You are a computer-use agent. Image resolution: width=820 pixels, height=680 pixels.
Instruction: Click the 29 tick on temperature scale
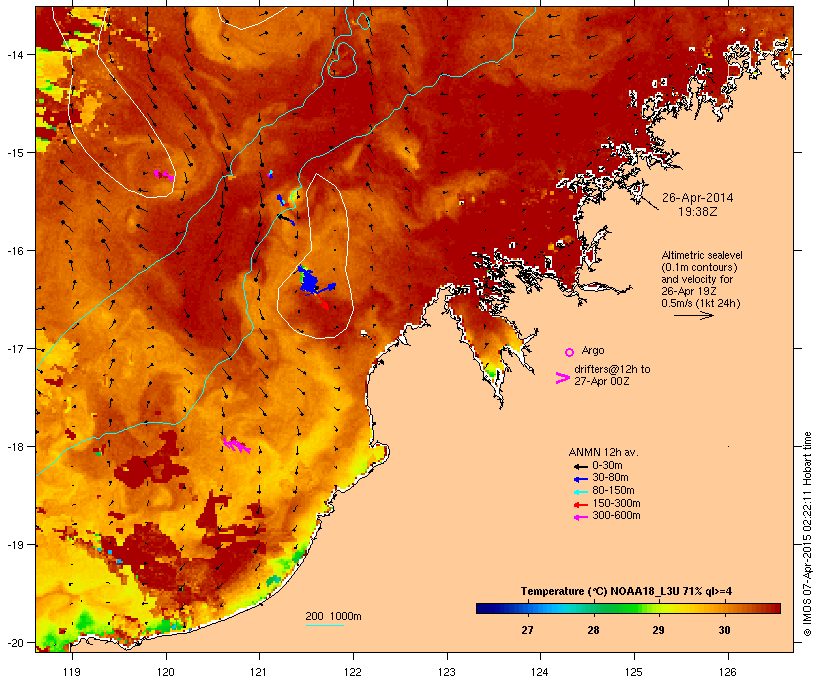[x=658, y=630]
